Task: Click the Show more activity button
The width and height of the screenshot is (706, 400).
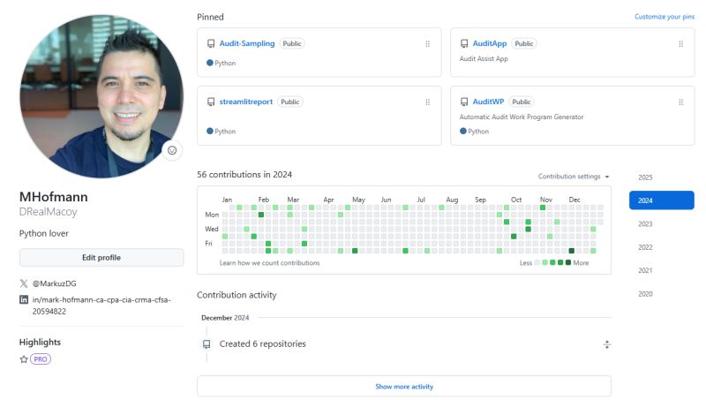Action: (x=404, y=386)
